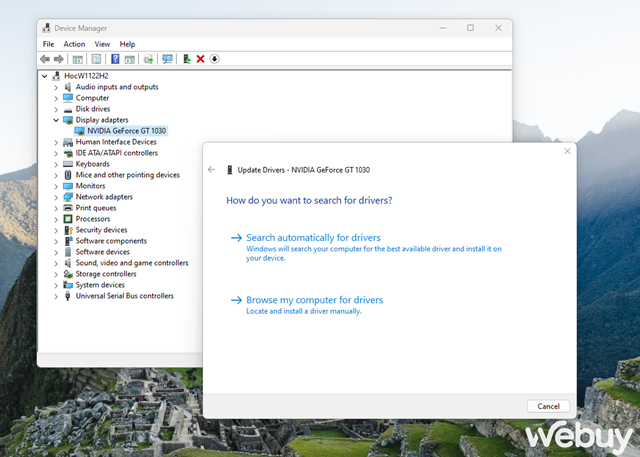Click the Disk drives icon
Screen dimensions: 640x457
[68, 110]
